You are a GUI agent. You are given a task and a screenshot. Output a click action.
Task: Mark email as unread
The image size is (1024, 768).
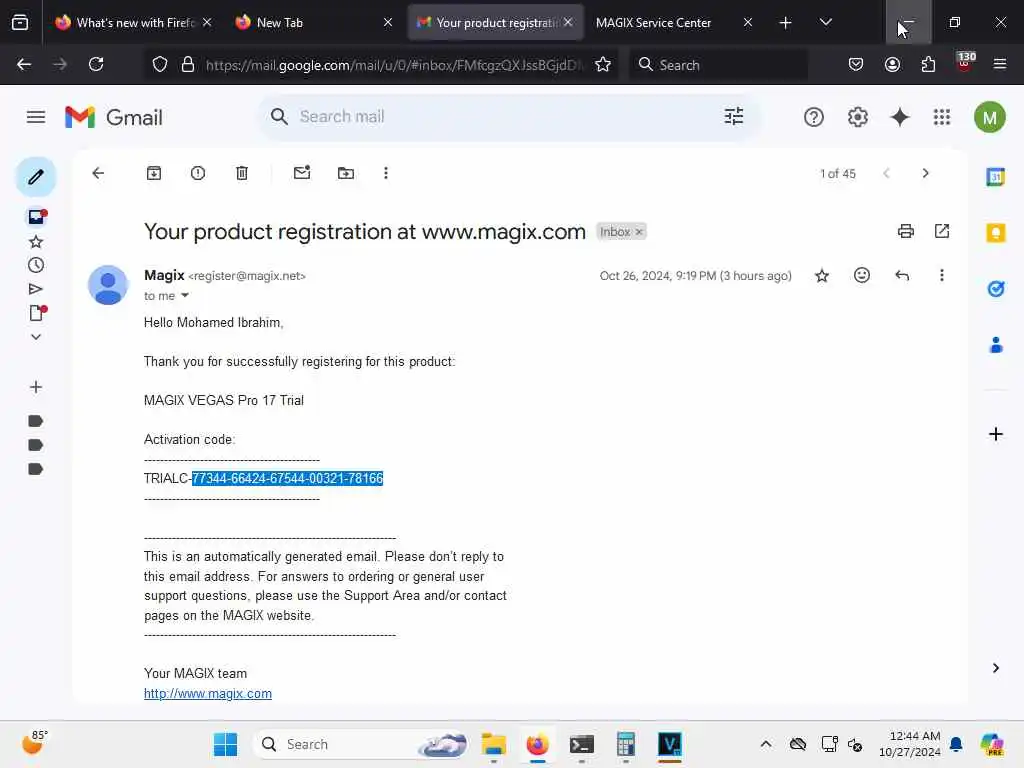tap(302, 172)
